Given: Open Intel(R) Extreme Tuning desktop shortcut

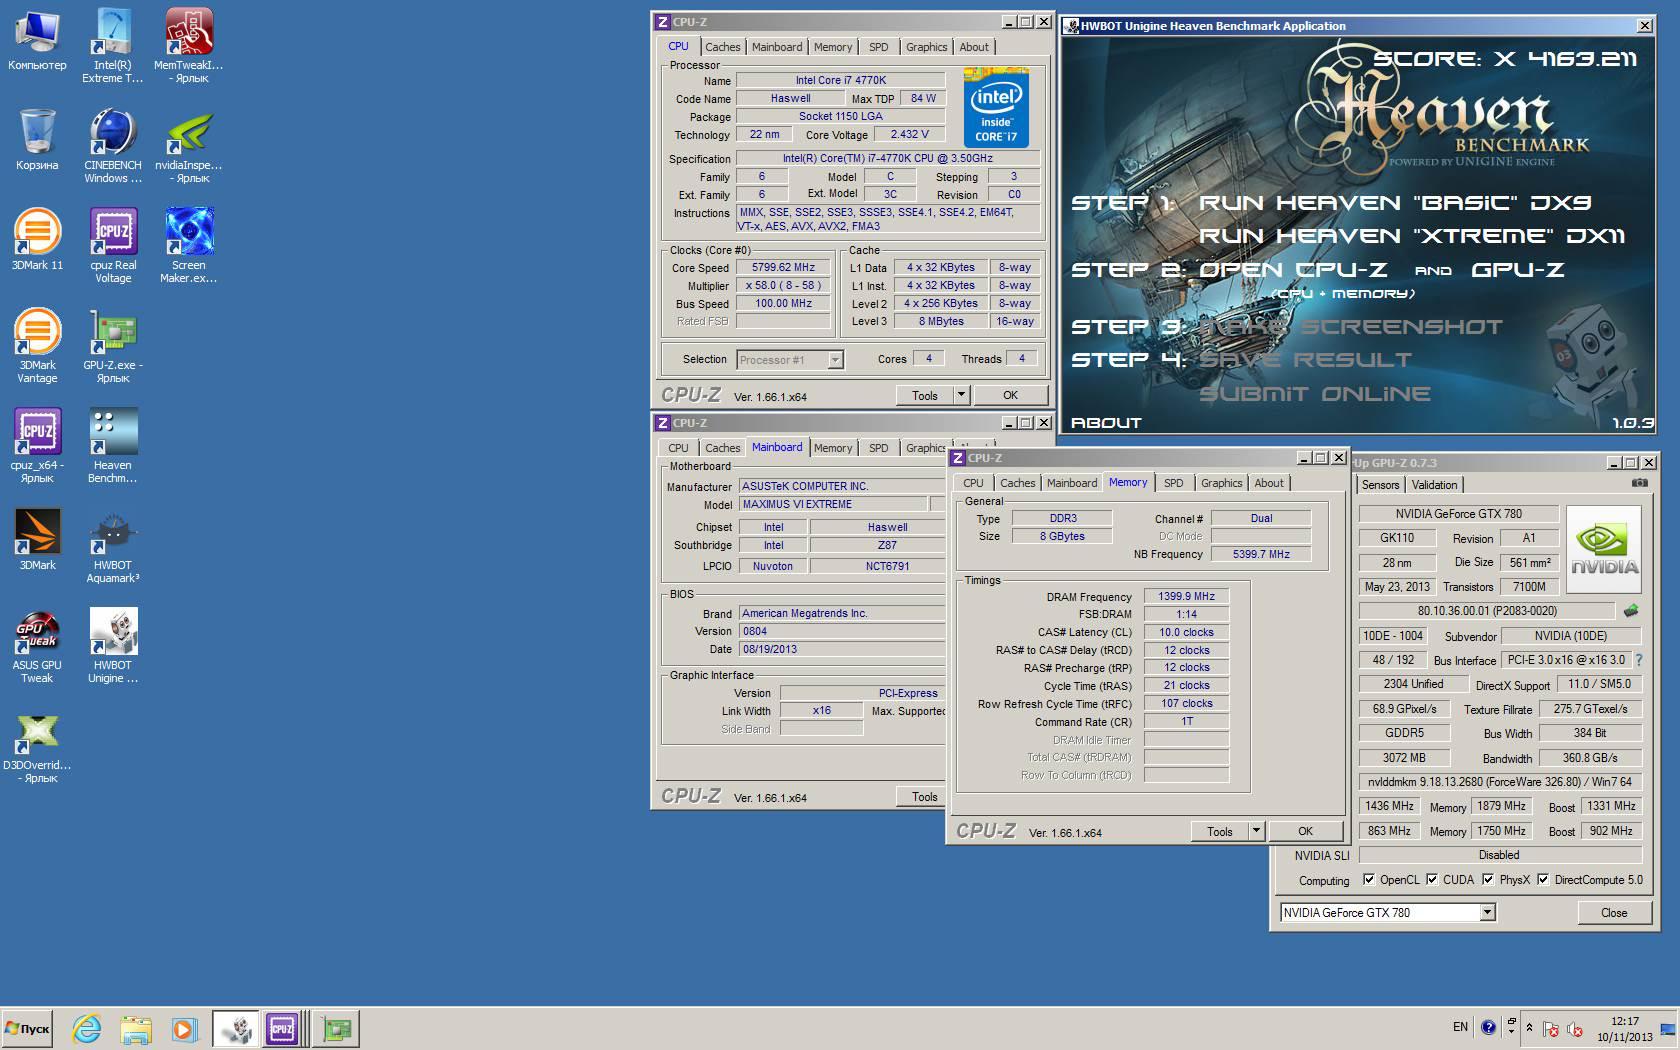Looking at the screenshot, I should [113, 46].
